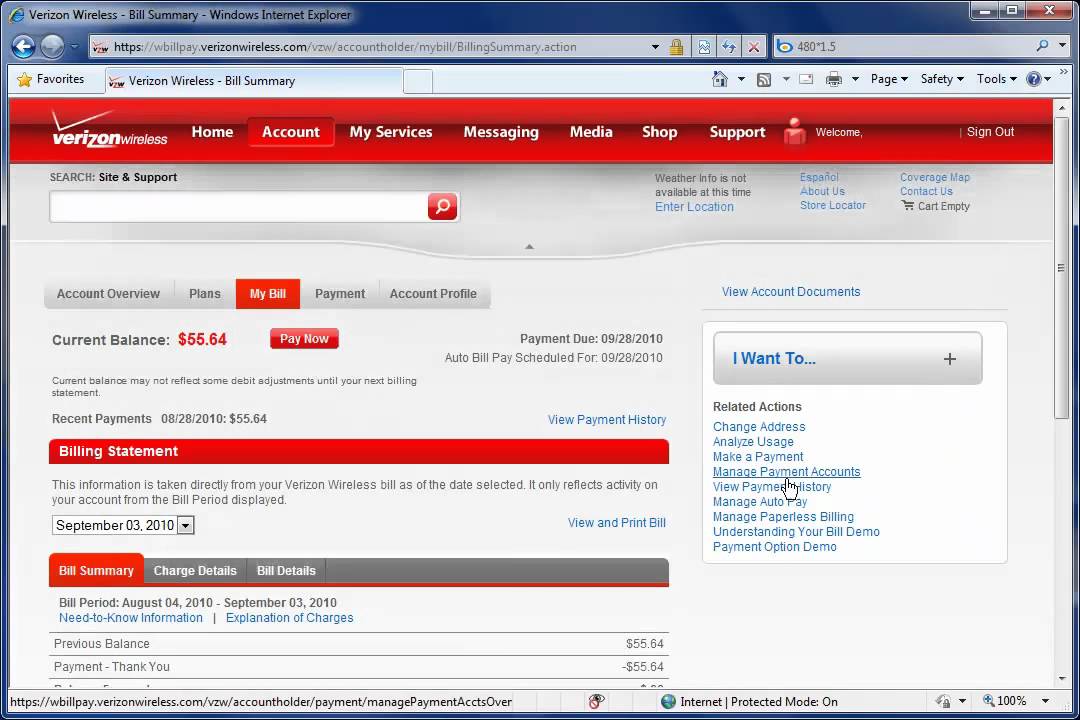Select Account in the main navigation
This screenshot has height=720, width=1080.
point(291,132)
